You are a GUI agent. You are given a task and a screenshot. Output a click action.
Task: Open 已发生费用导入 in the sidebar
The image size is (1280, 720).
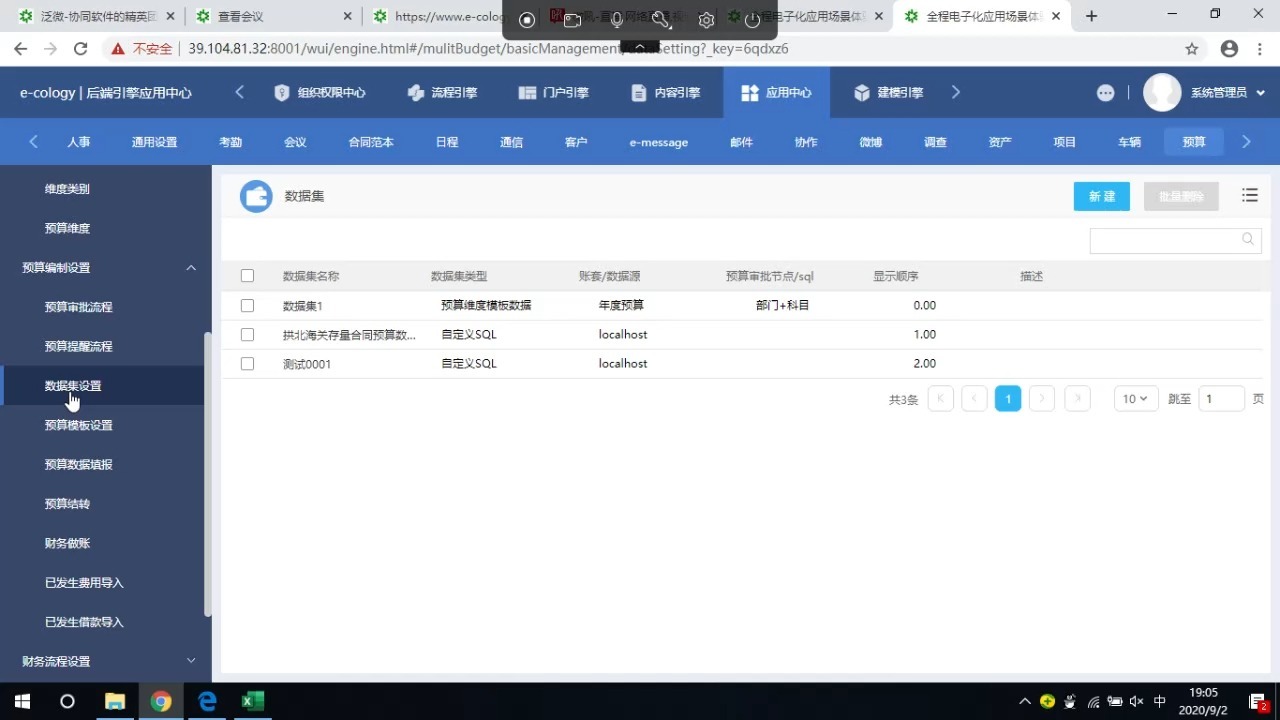(84, 582)
